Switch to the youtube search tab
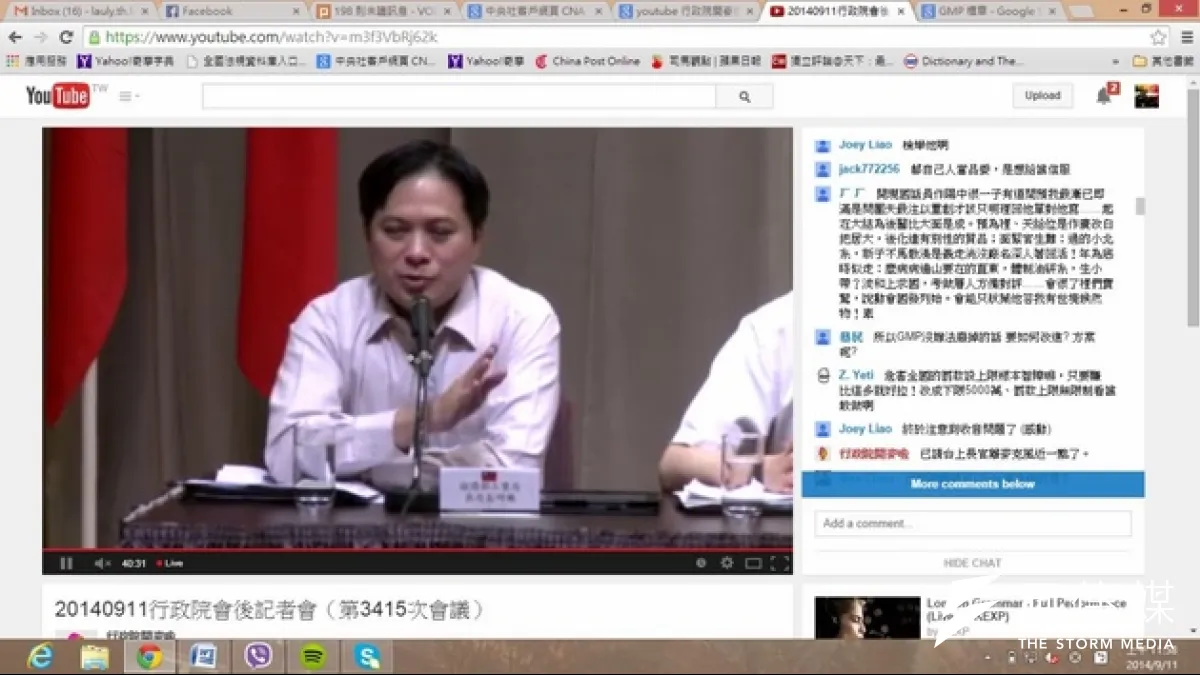 click(x=685, y=11)
